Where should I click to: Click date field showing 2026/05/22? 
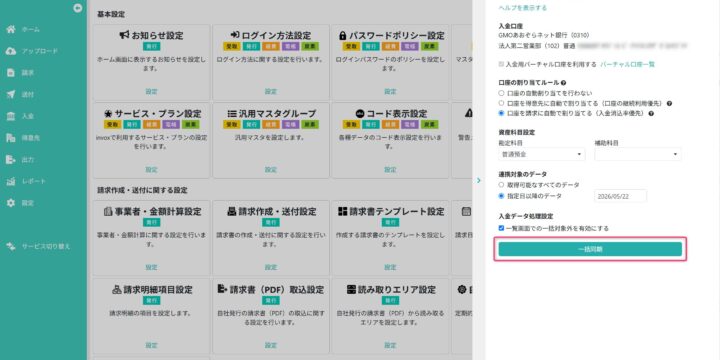click(620, 196)
